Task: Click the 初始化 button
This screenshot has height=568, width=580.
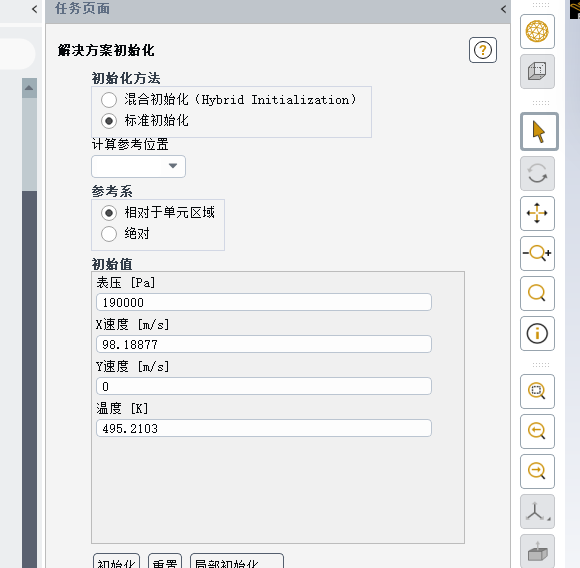Action: (116, 562)
